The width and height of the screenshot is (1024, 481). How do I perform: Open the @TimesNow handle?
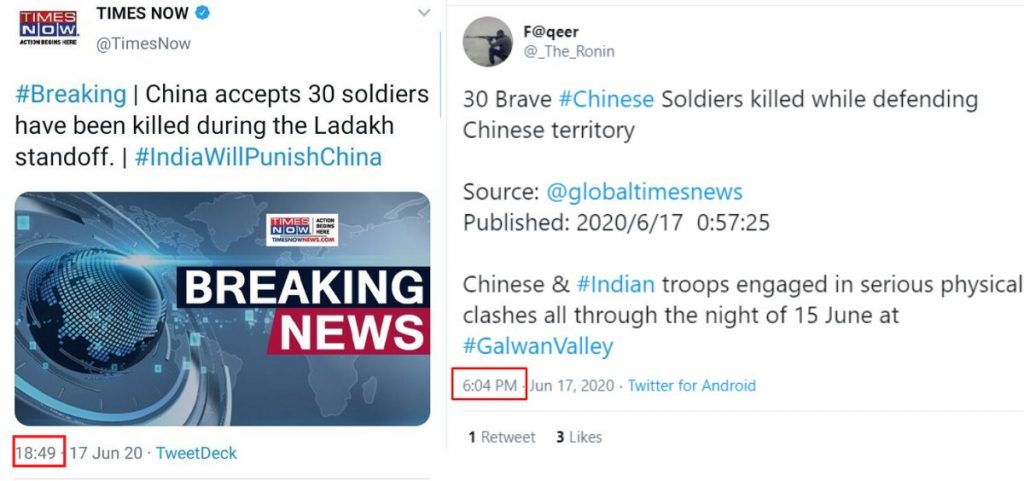point(143,44)
